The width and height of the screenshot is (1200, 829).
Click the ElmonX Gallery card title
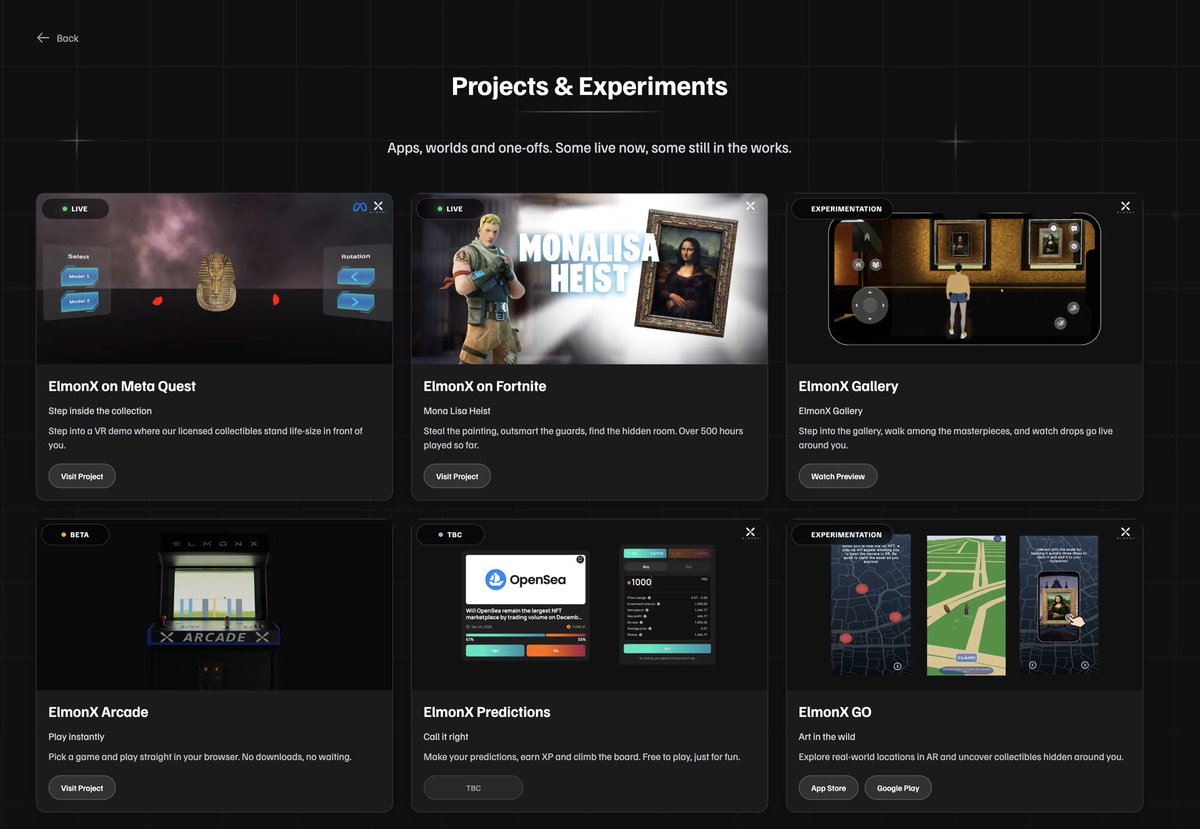pos(848,386)
